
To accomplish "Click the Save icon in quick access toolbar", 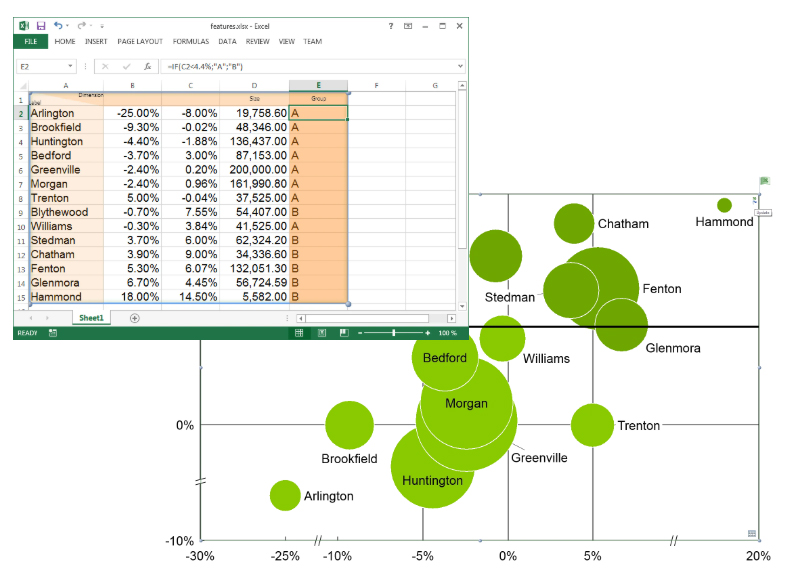I will (x=41, y=25).
